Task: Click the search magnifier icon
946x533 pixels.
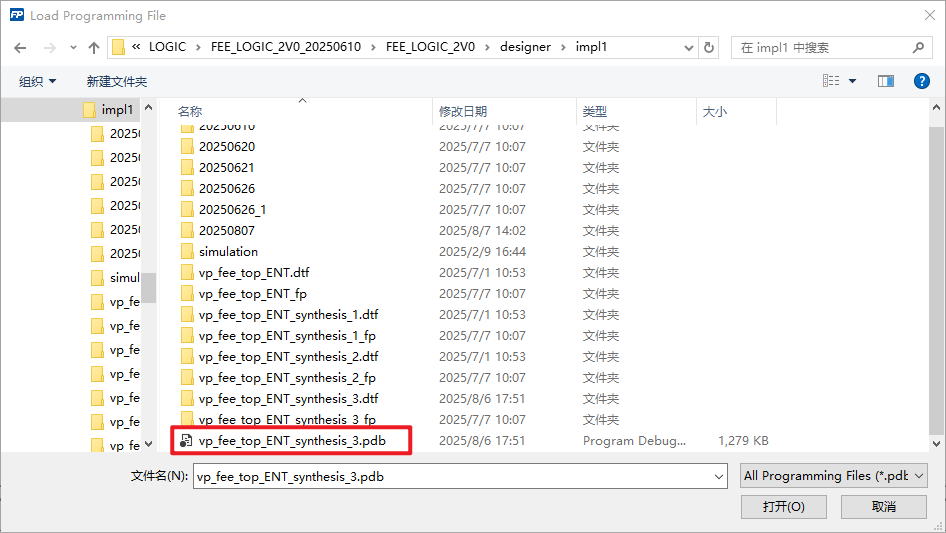Action: (918, 47)
